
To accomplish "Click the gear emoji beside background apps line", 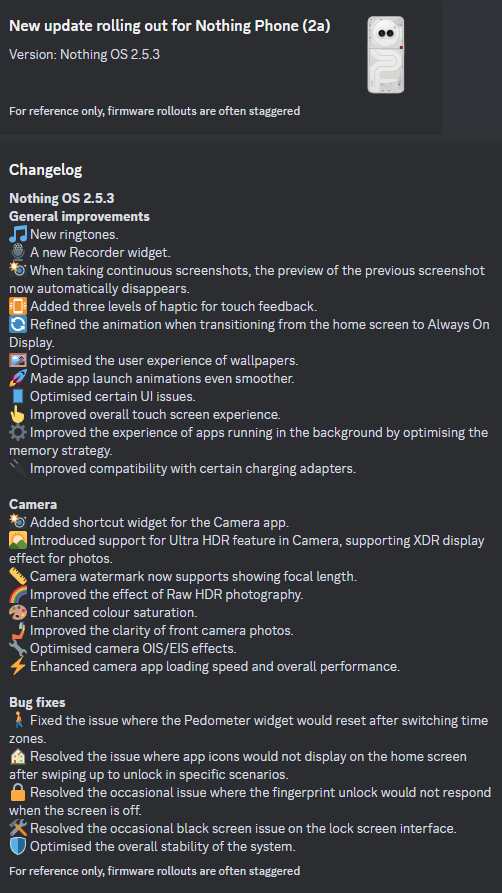I will point(18,433).
